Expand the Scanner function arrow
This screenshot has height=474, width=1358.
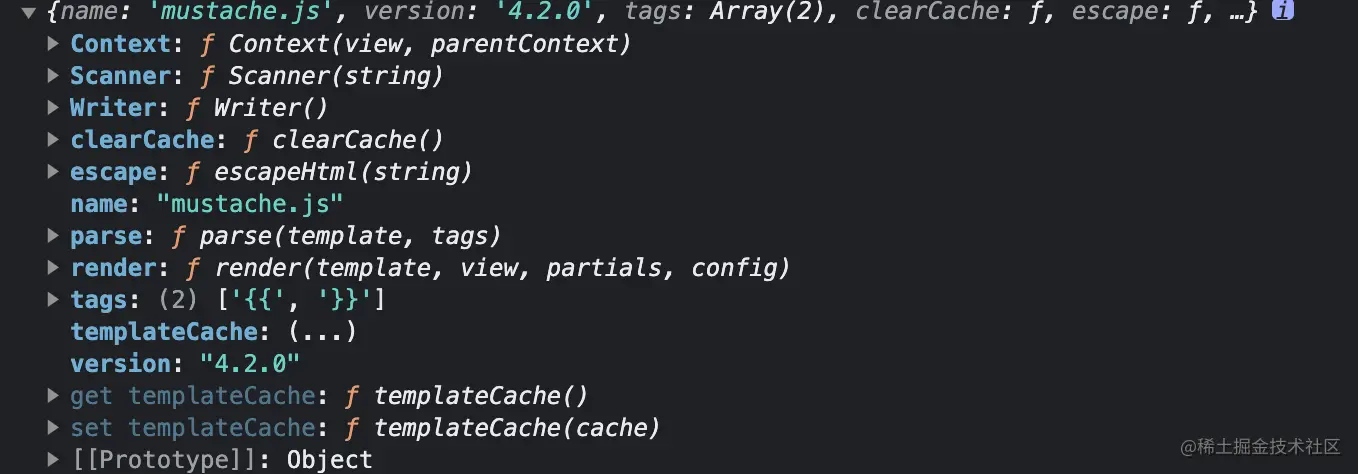(x=54, y=77)
